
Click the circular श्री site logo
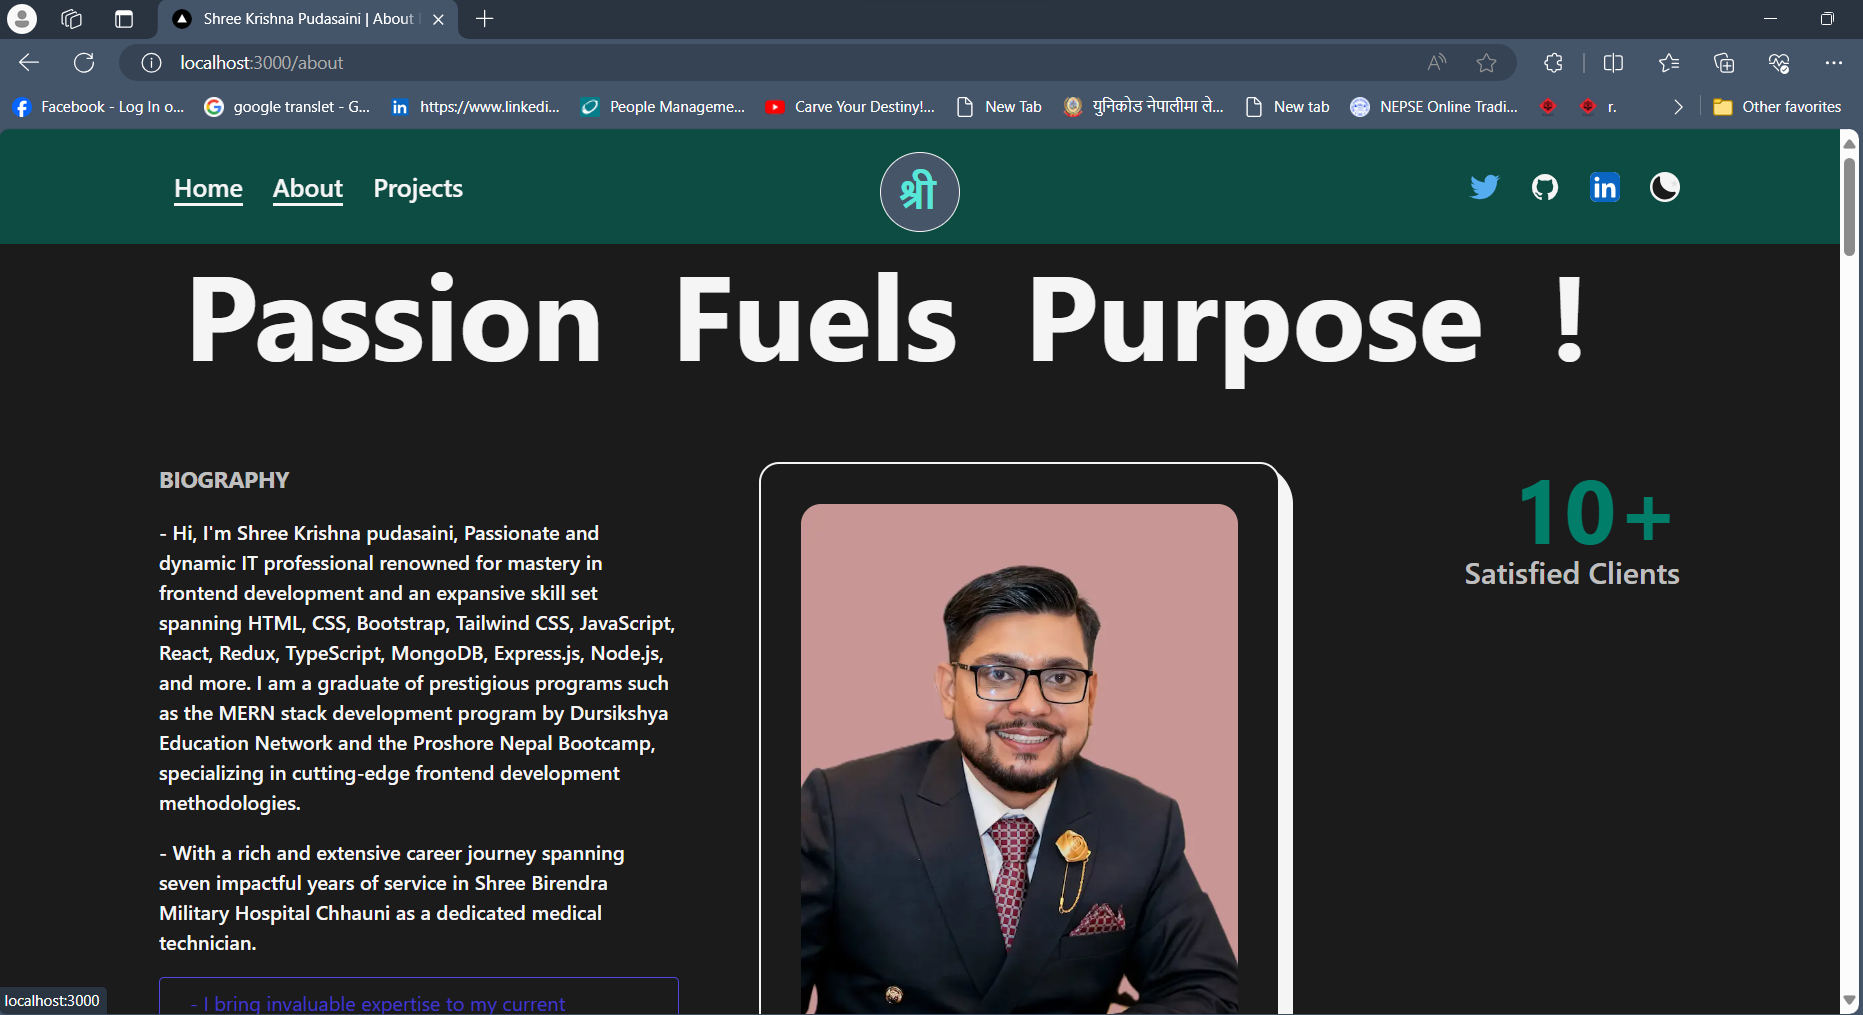[x=920, y=192]
